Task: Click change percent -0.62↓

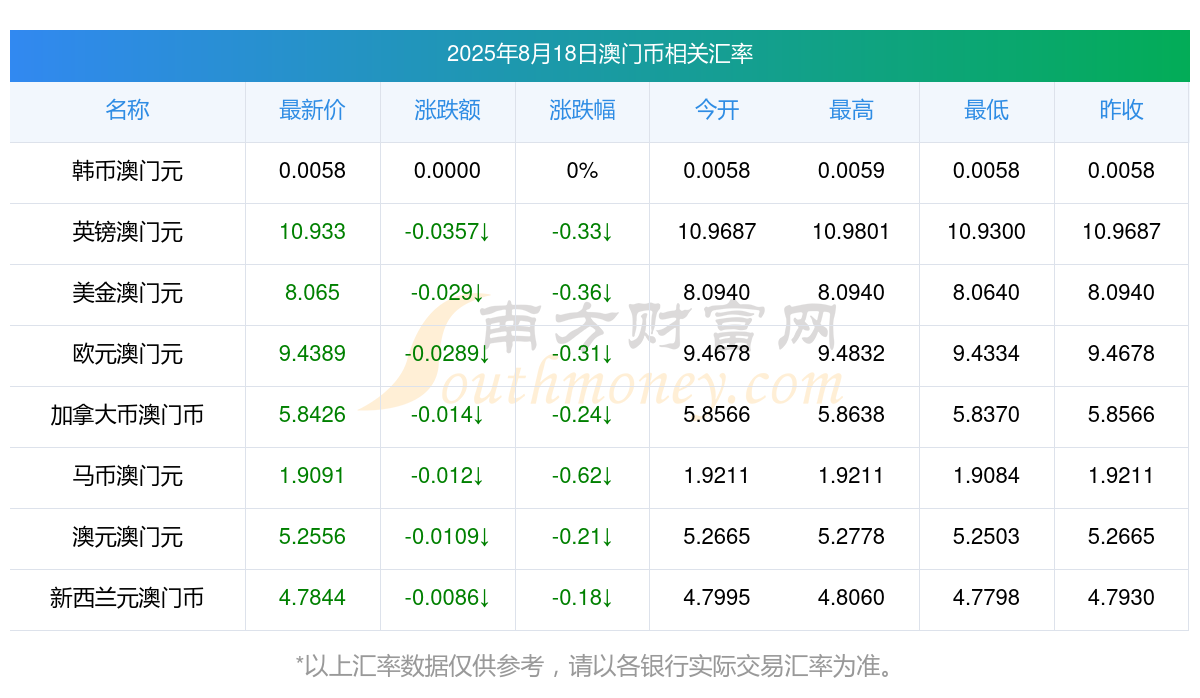Action: tap(582, 476)
